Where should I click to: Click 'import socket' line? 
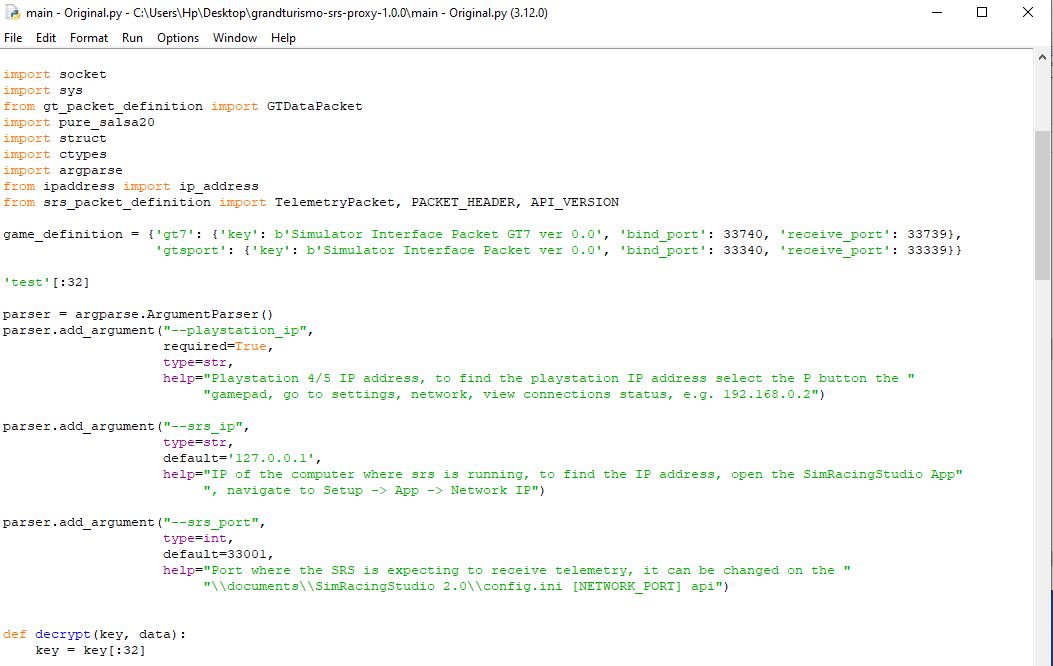pos(54,75)
